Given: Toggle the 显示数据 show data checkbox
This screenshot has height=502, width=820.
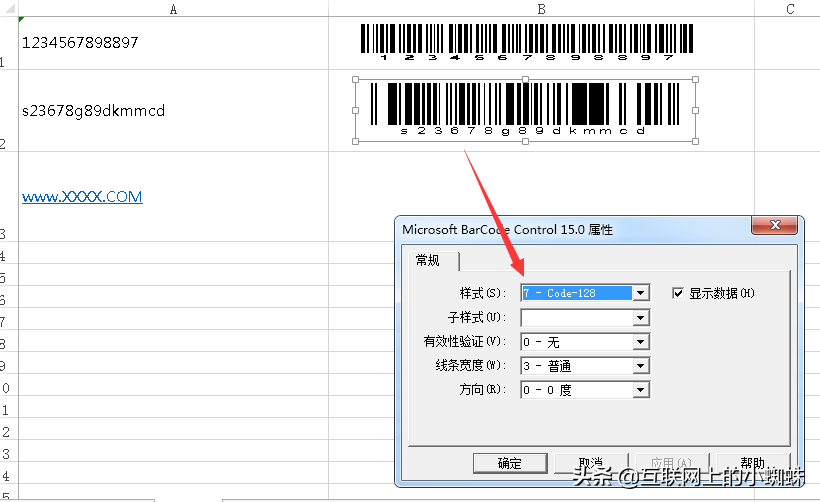Looking at the screenshot, I should point(678,293).
